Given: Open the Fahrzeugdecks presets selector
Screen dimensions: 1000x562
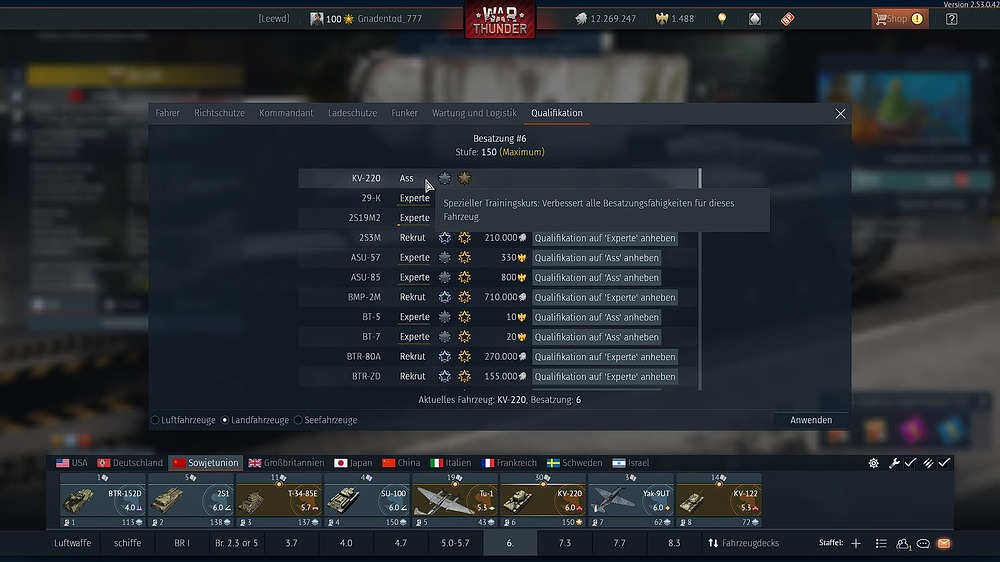Looking at the screenshot, I should 744,543.
